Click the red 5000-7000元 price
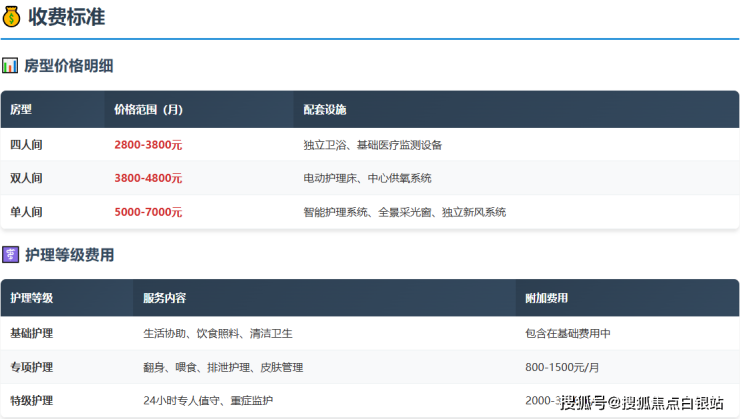This screenshot has width=740, height=419. point(148,212)
